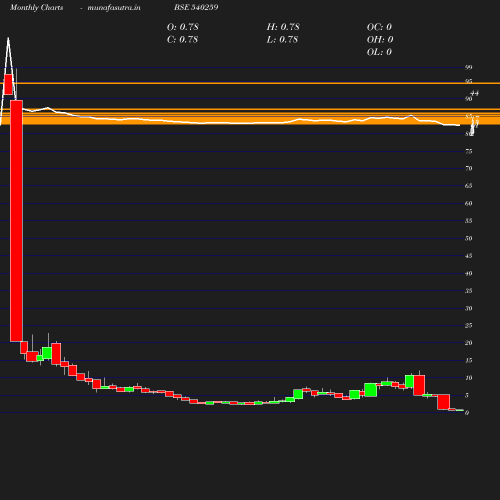The image size is (500, 500).
Task: Click the 65 price axis label
Action: [x=469, y=186]
